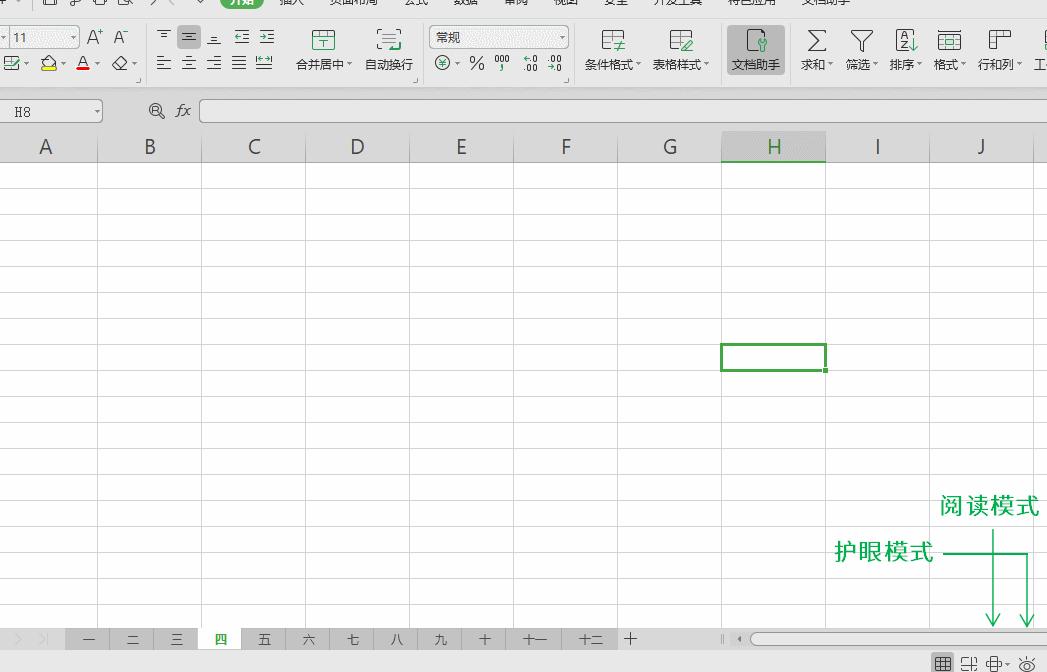Open 表格样式 table styles
Screen dimensions: 1047x672
[x=680, y=50]
